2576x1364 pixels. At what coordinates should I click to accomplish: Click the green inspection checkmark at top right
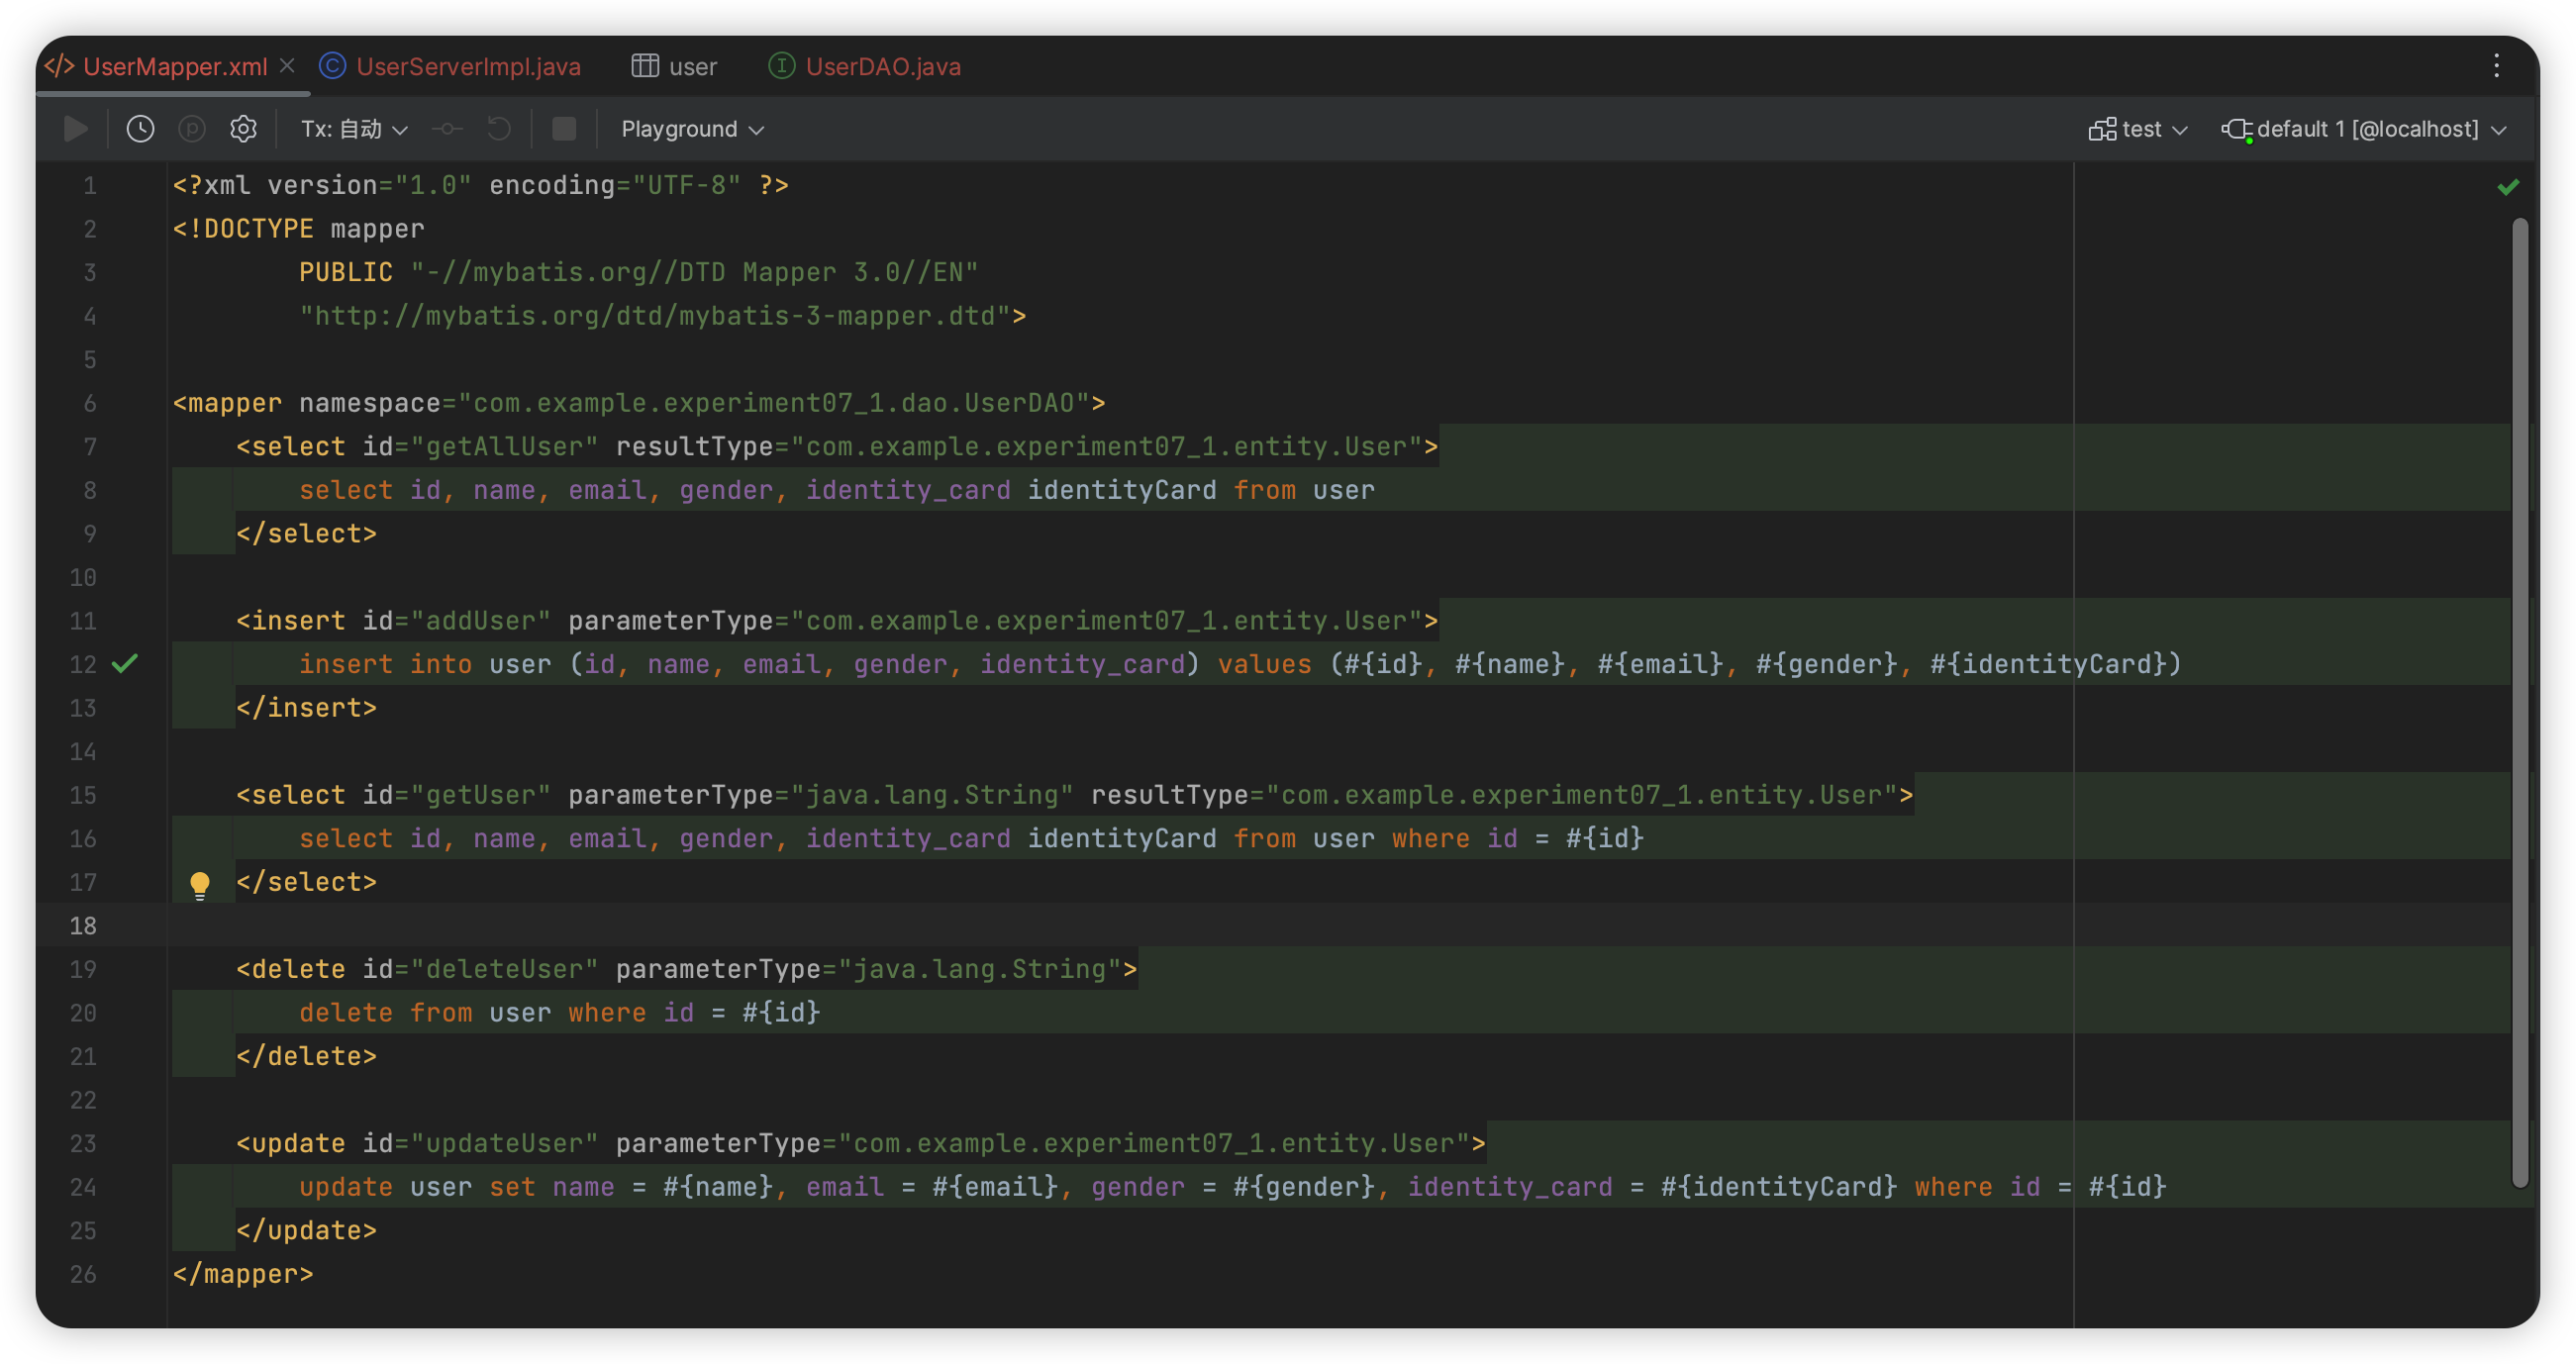tap(2508, 187)
